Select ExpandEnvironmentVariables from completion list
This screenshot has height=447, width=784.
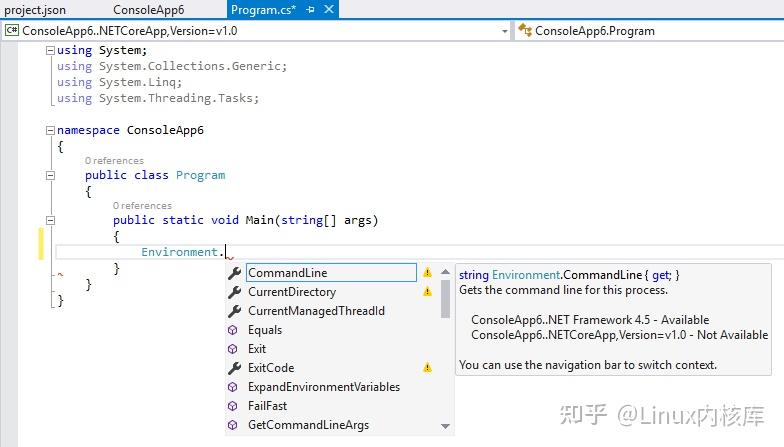tap(324, 387)
